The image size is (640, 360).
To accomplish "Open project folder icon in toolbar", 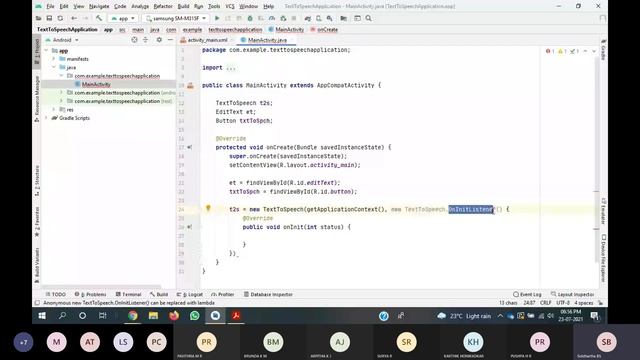I will click(x=38, y=18).
